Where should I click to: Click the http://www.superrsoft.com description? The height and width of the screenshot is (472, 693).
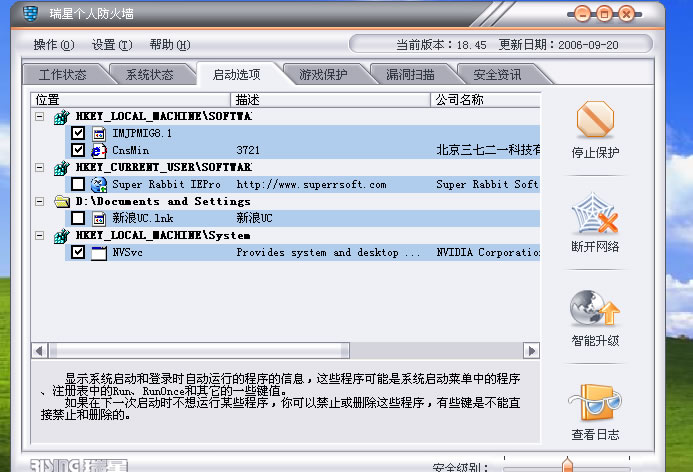click(312, 184)
